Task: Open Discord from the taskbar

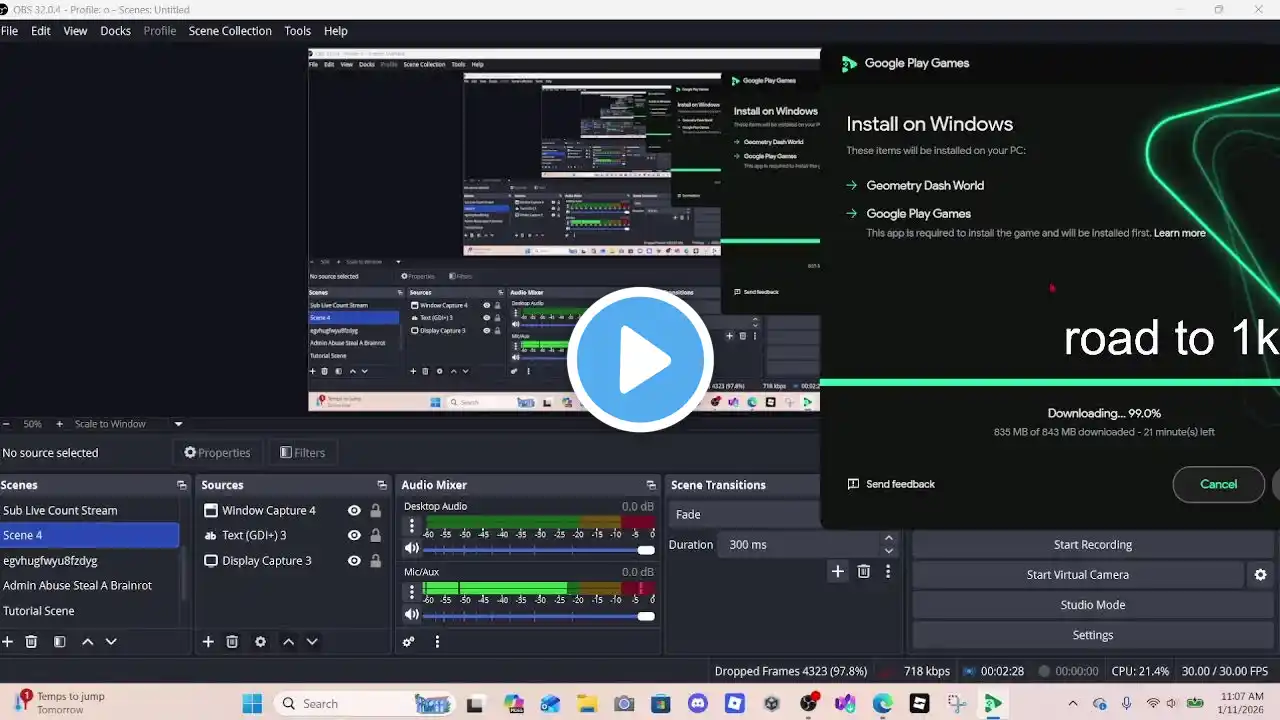Action: tap(697, 704)
